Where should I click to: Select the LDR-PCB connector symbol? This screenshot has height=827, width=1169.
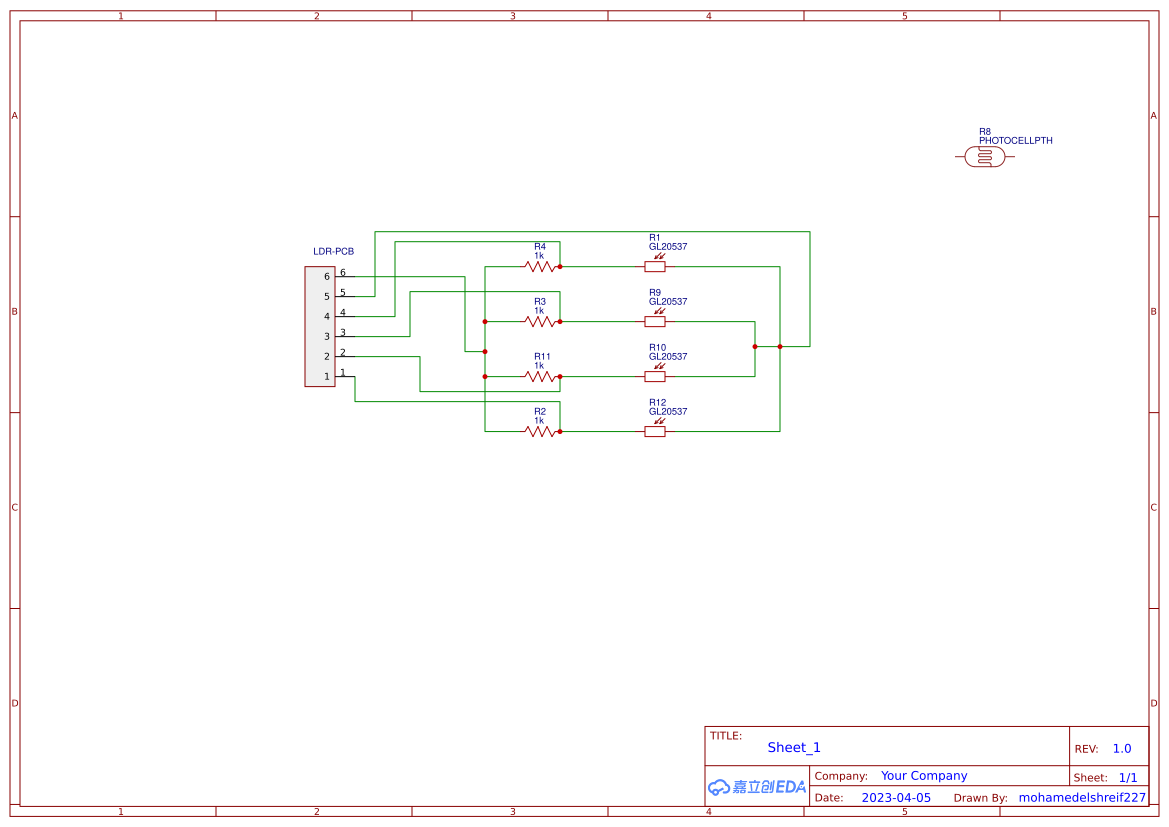coord(319,326)
